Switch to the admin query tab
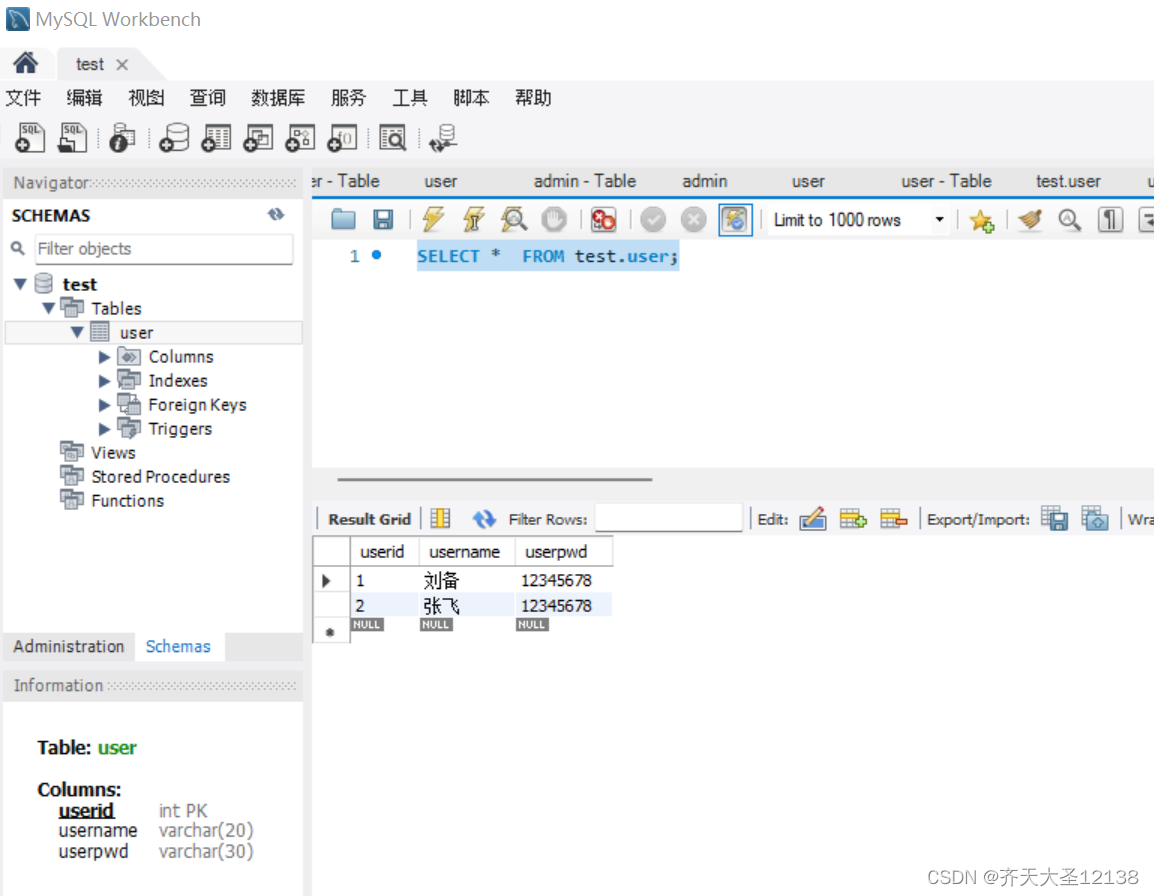This screenshot has width=1154, height=896. coord(704,181)
